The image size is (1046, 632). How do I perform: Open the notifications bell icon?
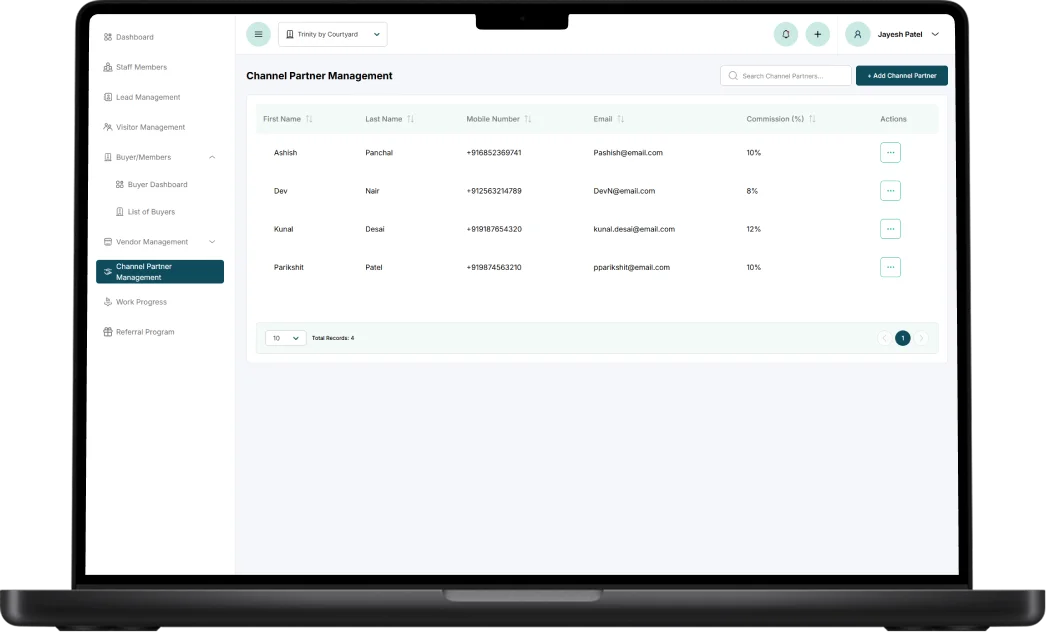pyautogui.click(x=786, y=34)
